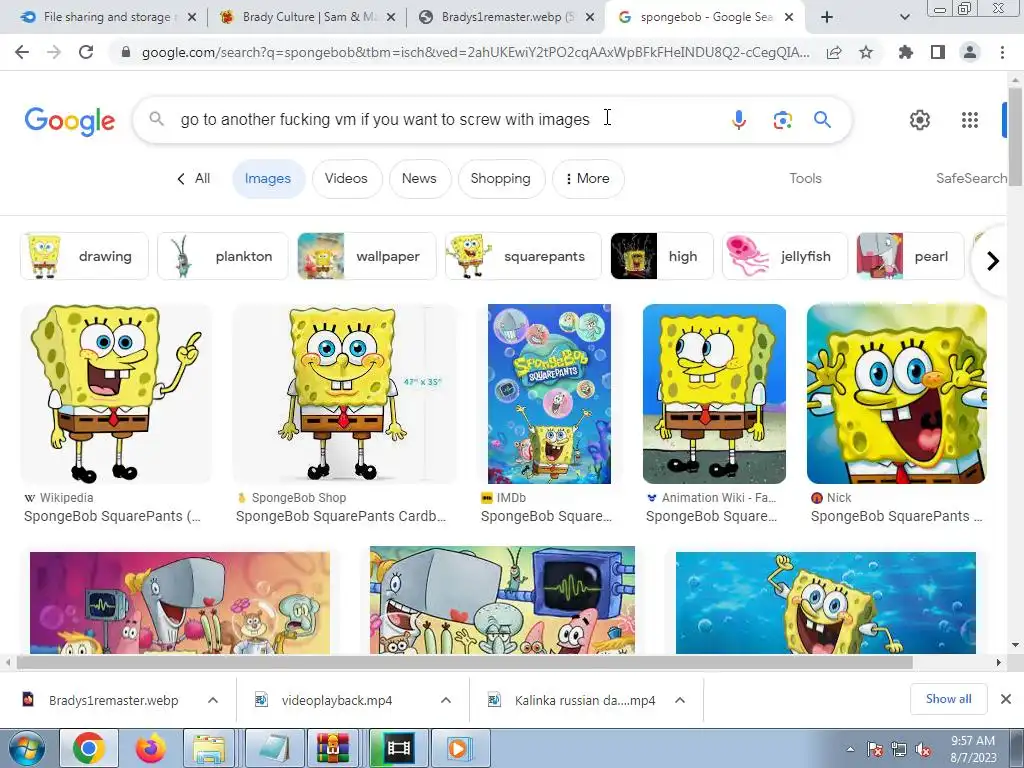The height and width of the screenshot is (768, 1024).
Task: Open the Google apps grid
Action: click(x=970, y=120)
